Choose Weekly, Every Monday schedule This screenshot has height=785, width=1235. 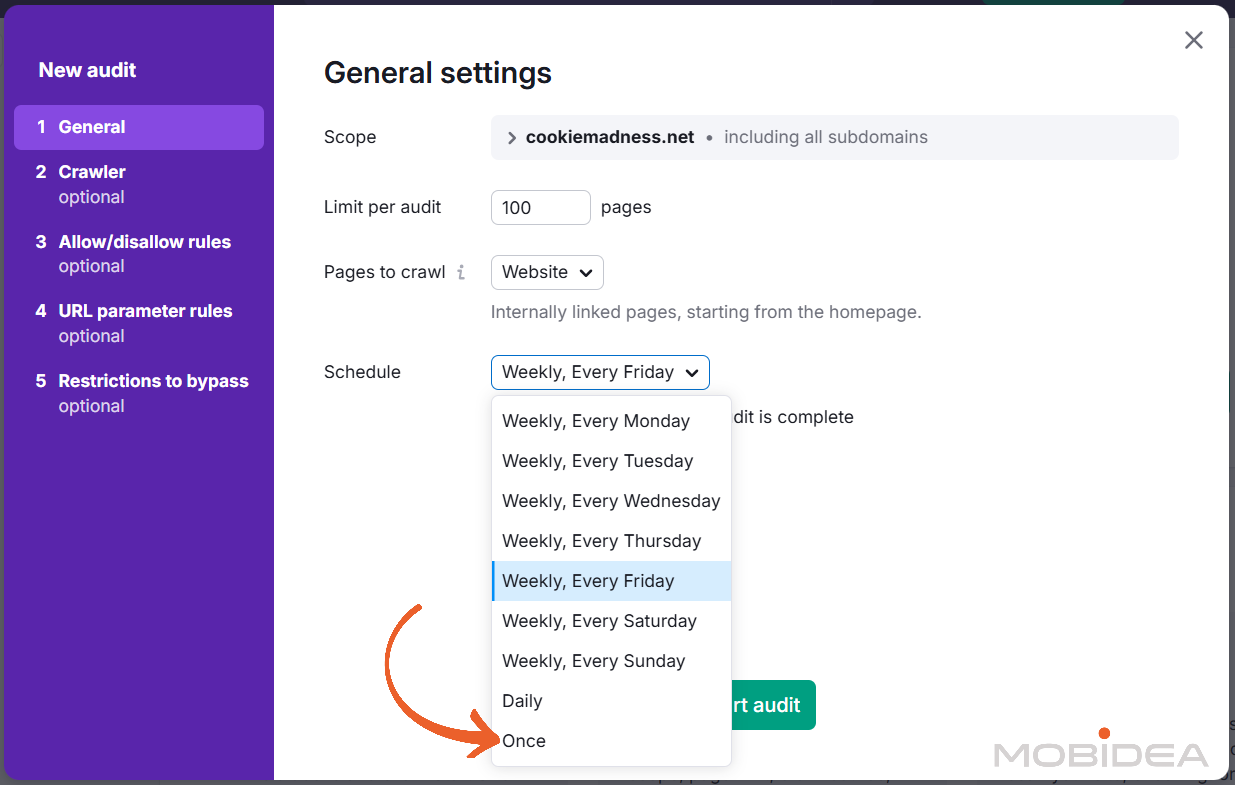pyautogui.click(x=596, y=421)
